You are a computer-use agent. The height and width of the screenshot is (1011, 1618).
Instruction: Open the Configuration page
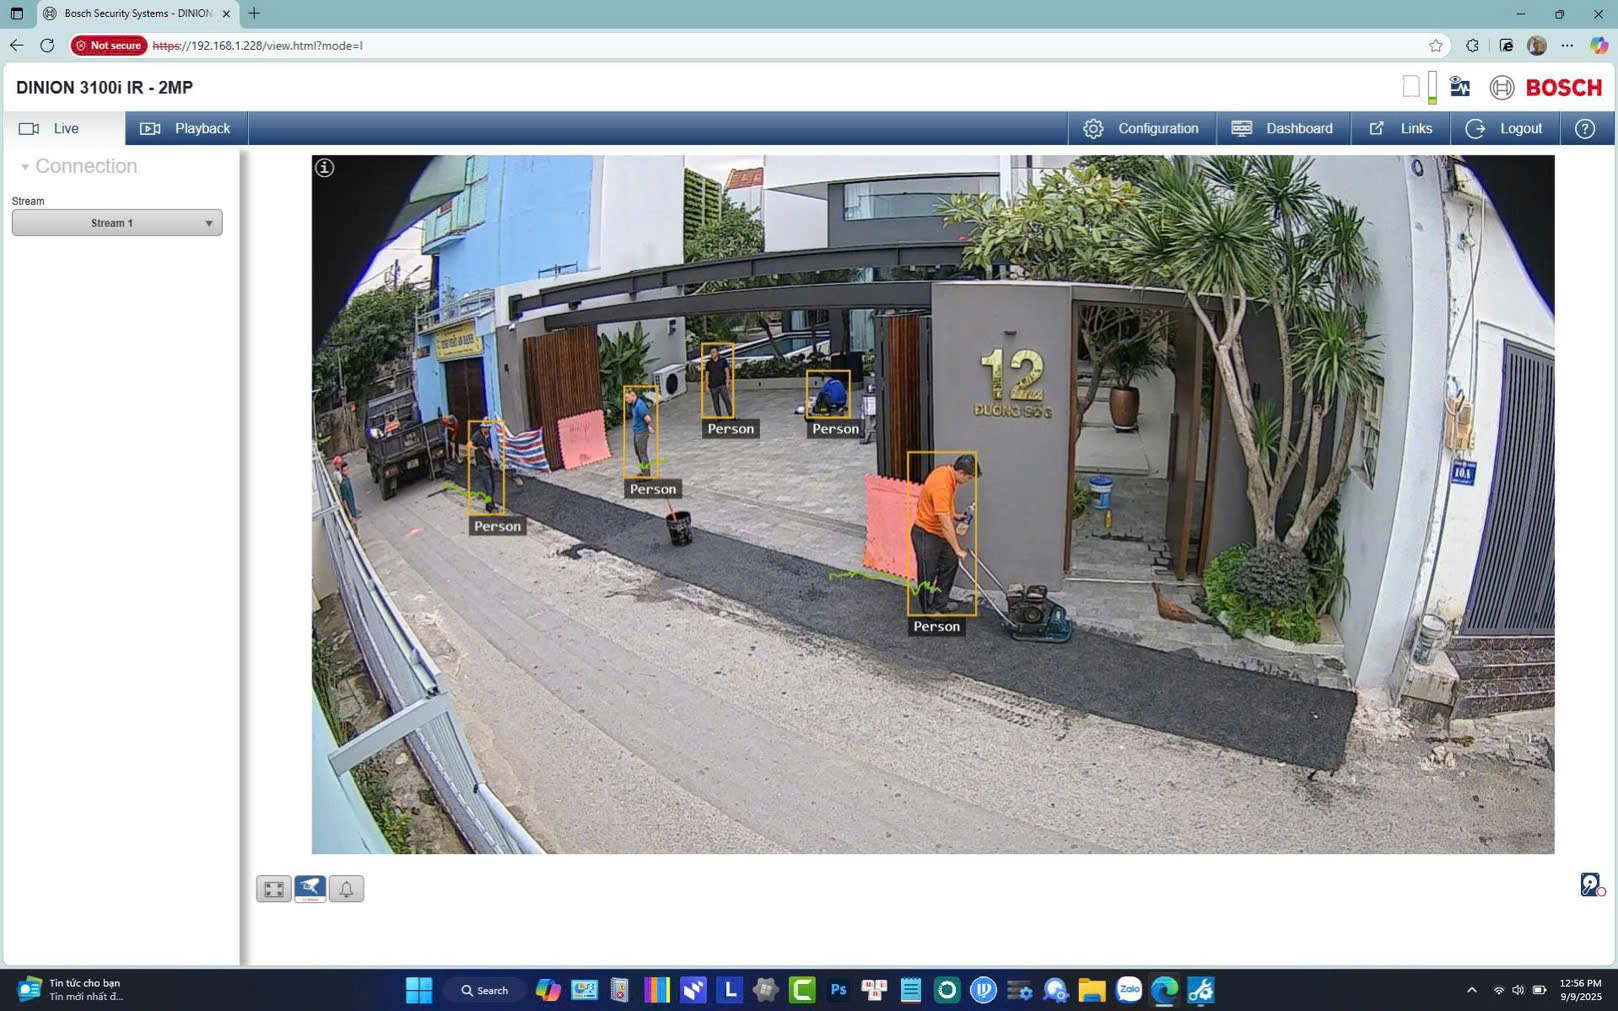[x=1141, y=129]
